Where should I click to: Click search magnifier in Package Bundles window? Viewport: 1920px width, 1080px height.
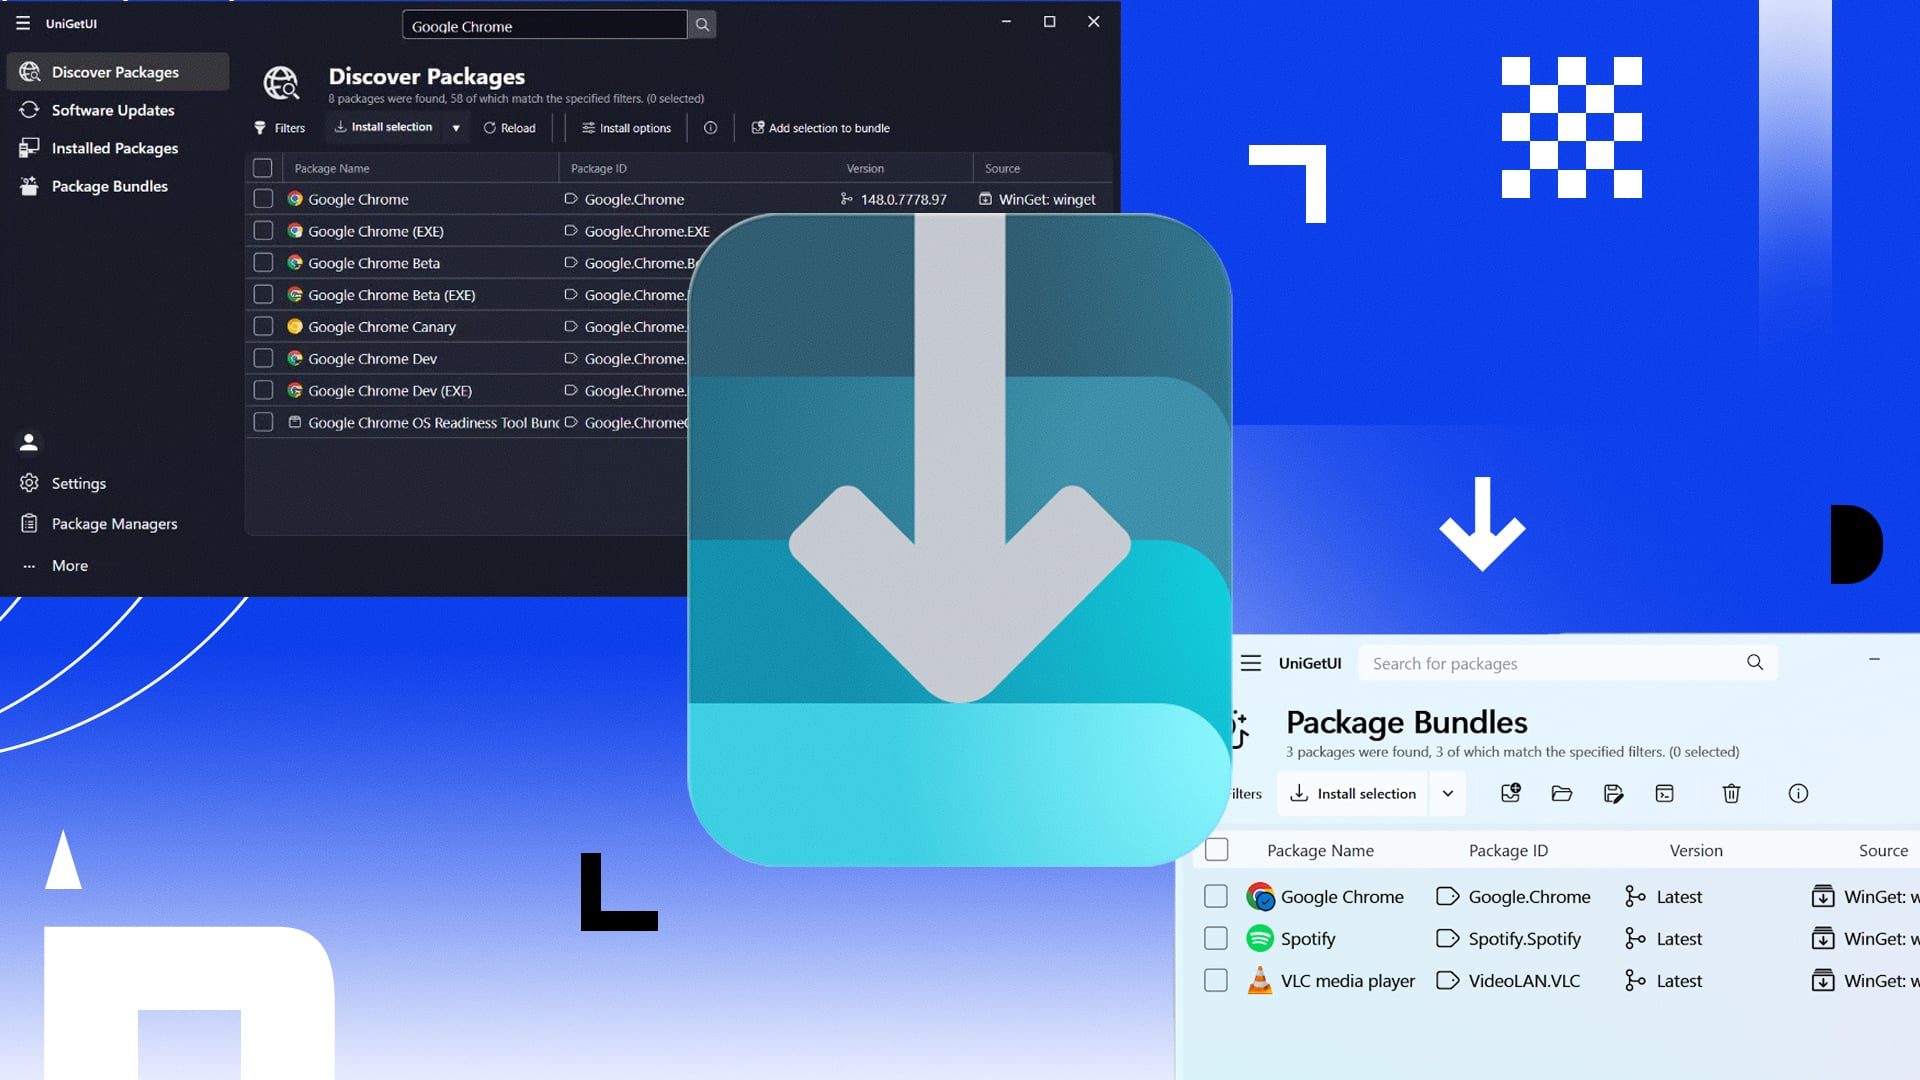(x=1755, y=663)
